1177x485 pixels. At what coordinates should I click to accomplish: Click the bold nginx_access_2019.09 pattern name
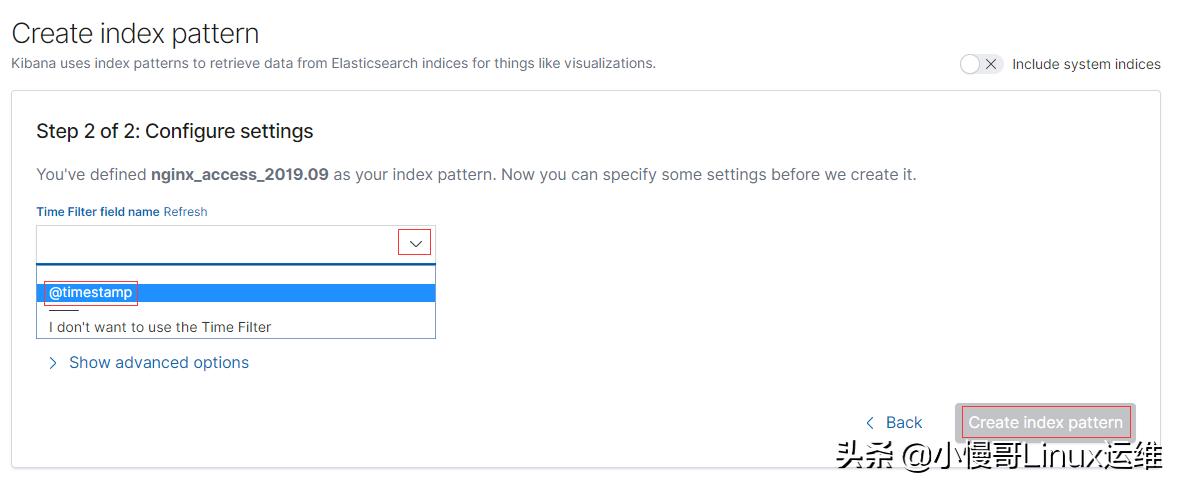click(240, 174)
